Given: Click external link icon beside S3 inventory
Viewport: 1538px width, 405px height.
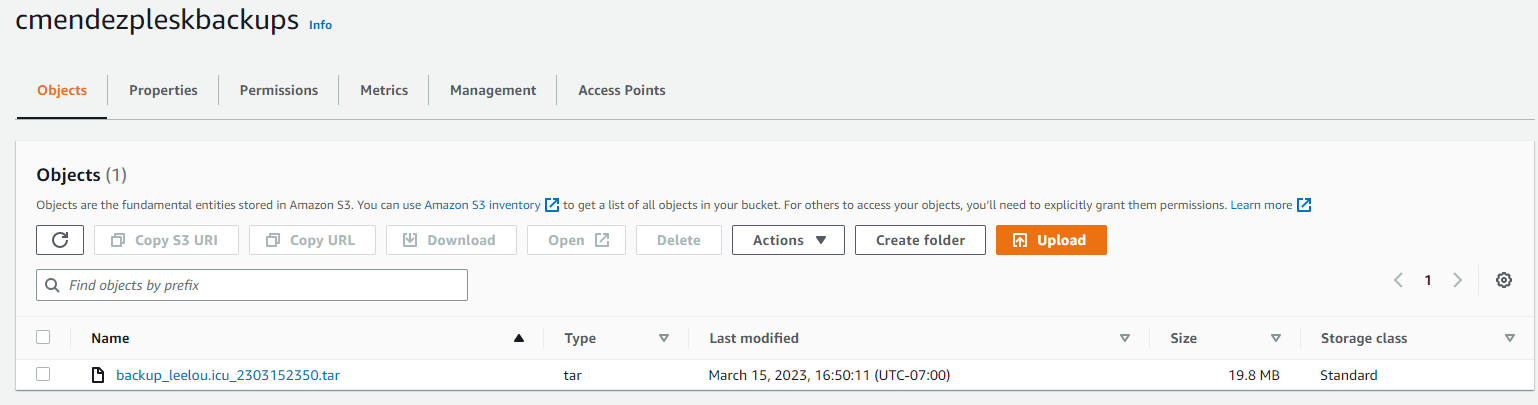Looking at the screenshot, I should click(x=552, y=205).
